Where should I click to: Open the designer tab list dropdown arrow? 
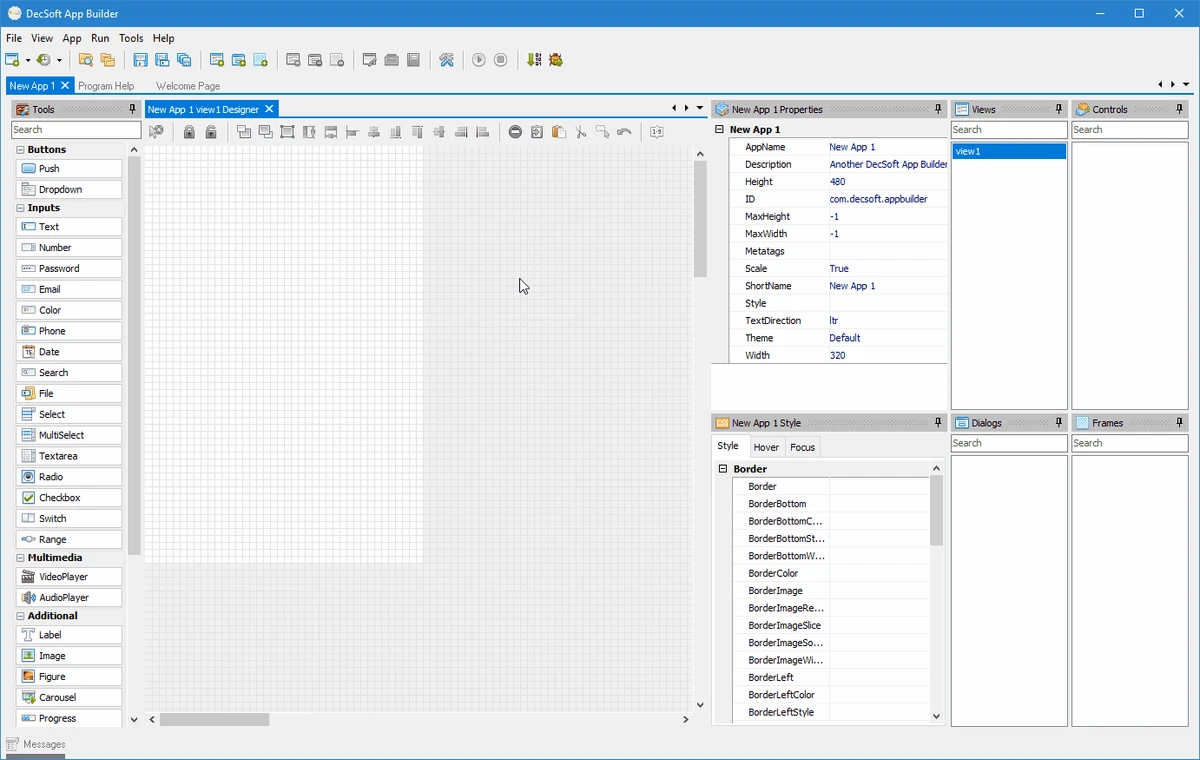tap(700, 108)
